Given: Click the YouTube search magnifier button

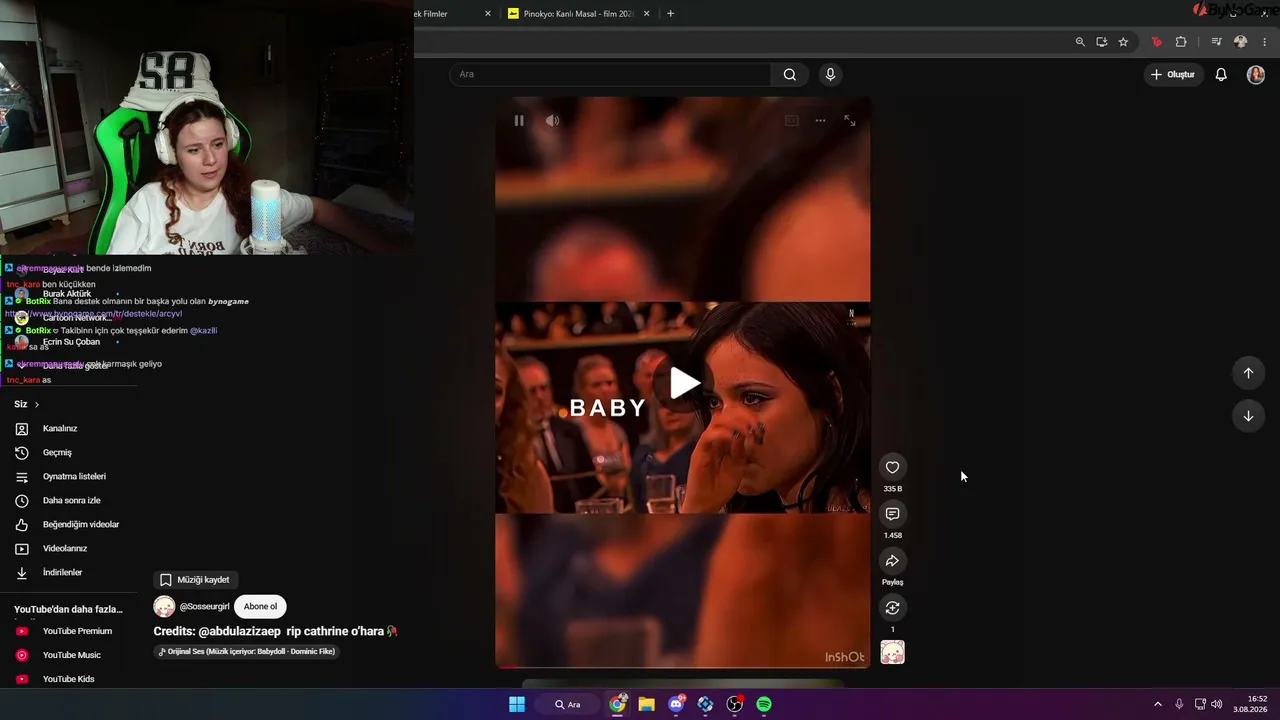Looking at the screenshot, I should [x=790, y=74].
